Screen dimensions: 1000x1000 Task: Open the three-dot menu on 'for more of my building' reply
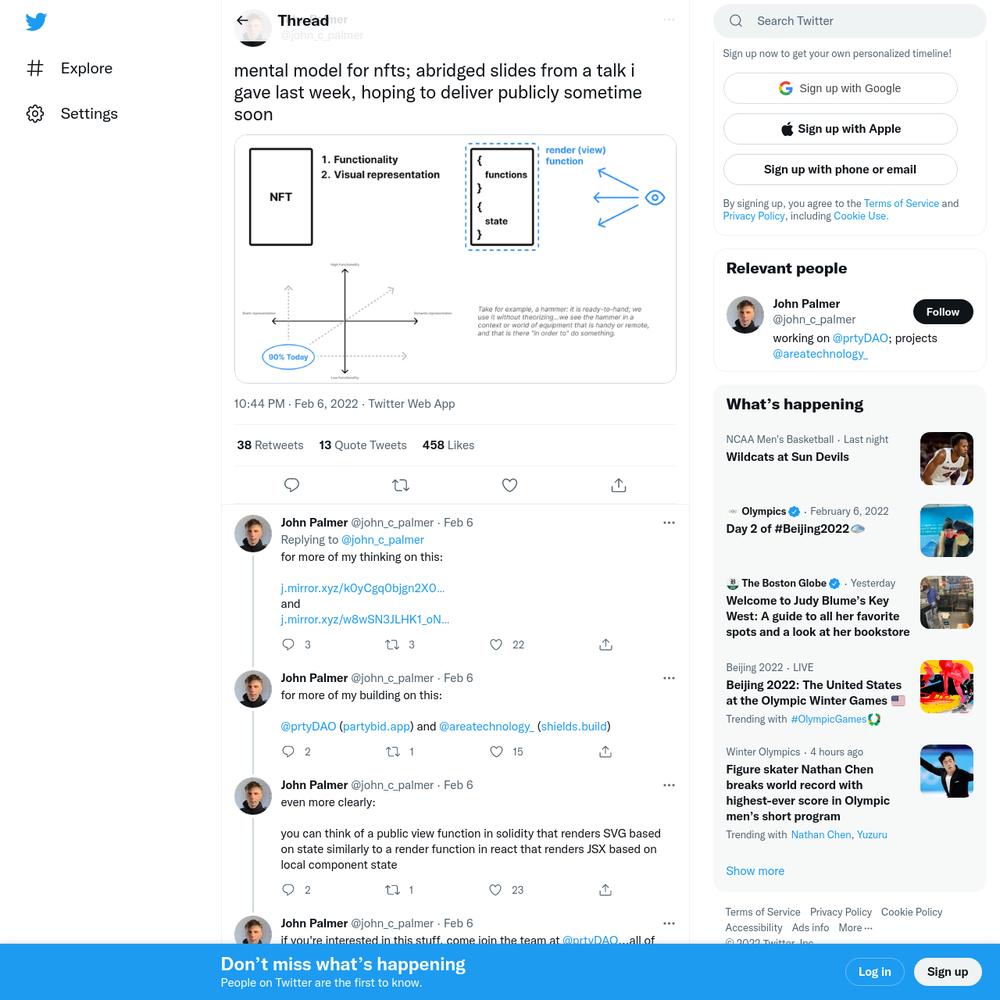[x=669, y=678]
